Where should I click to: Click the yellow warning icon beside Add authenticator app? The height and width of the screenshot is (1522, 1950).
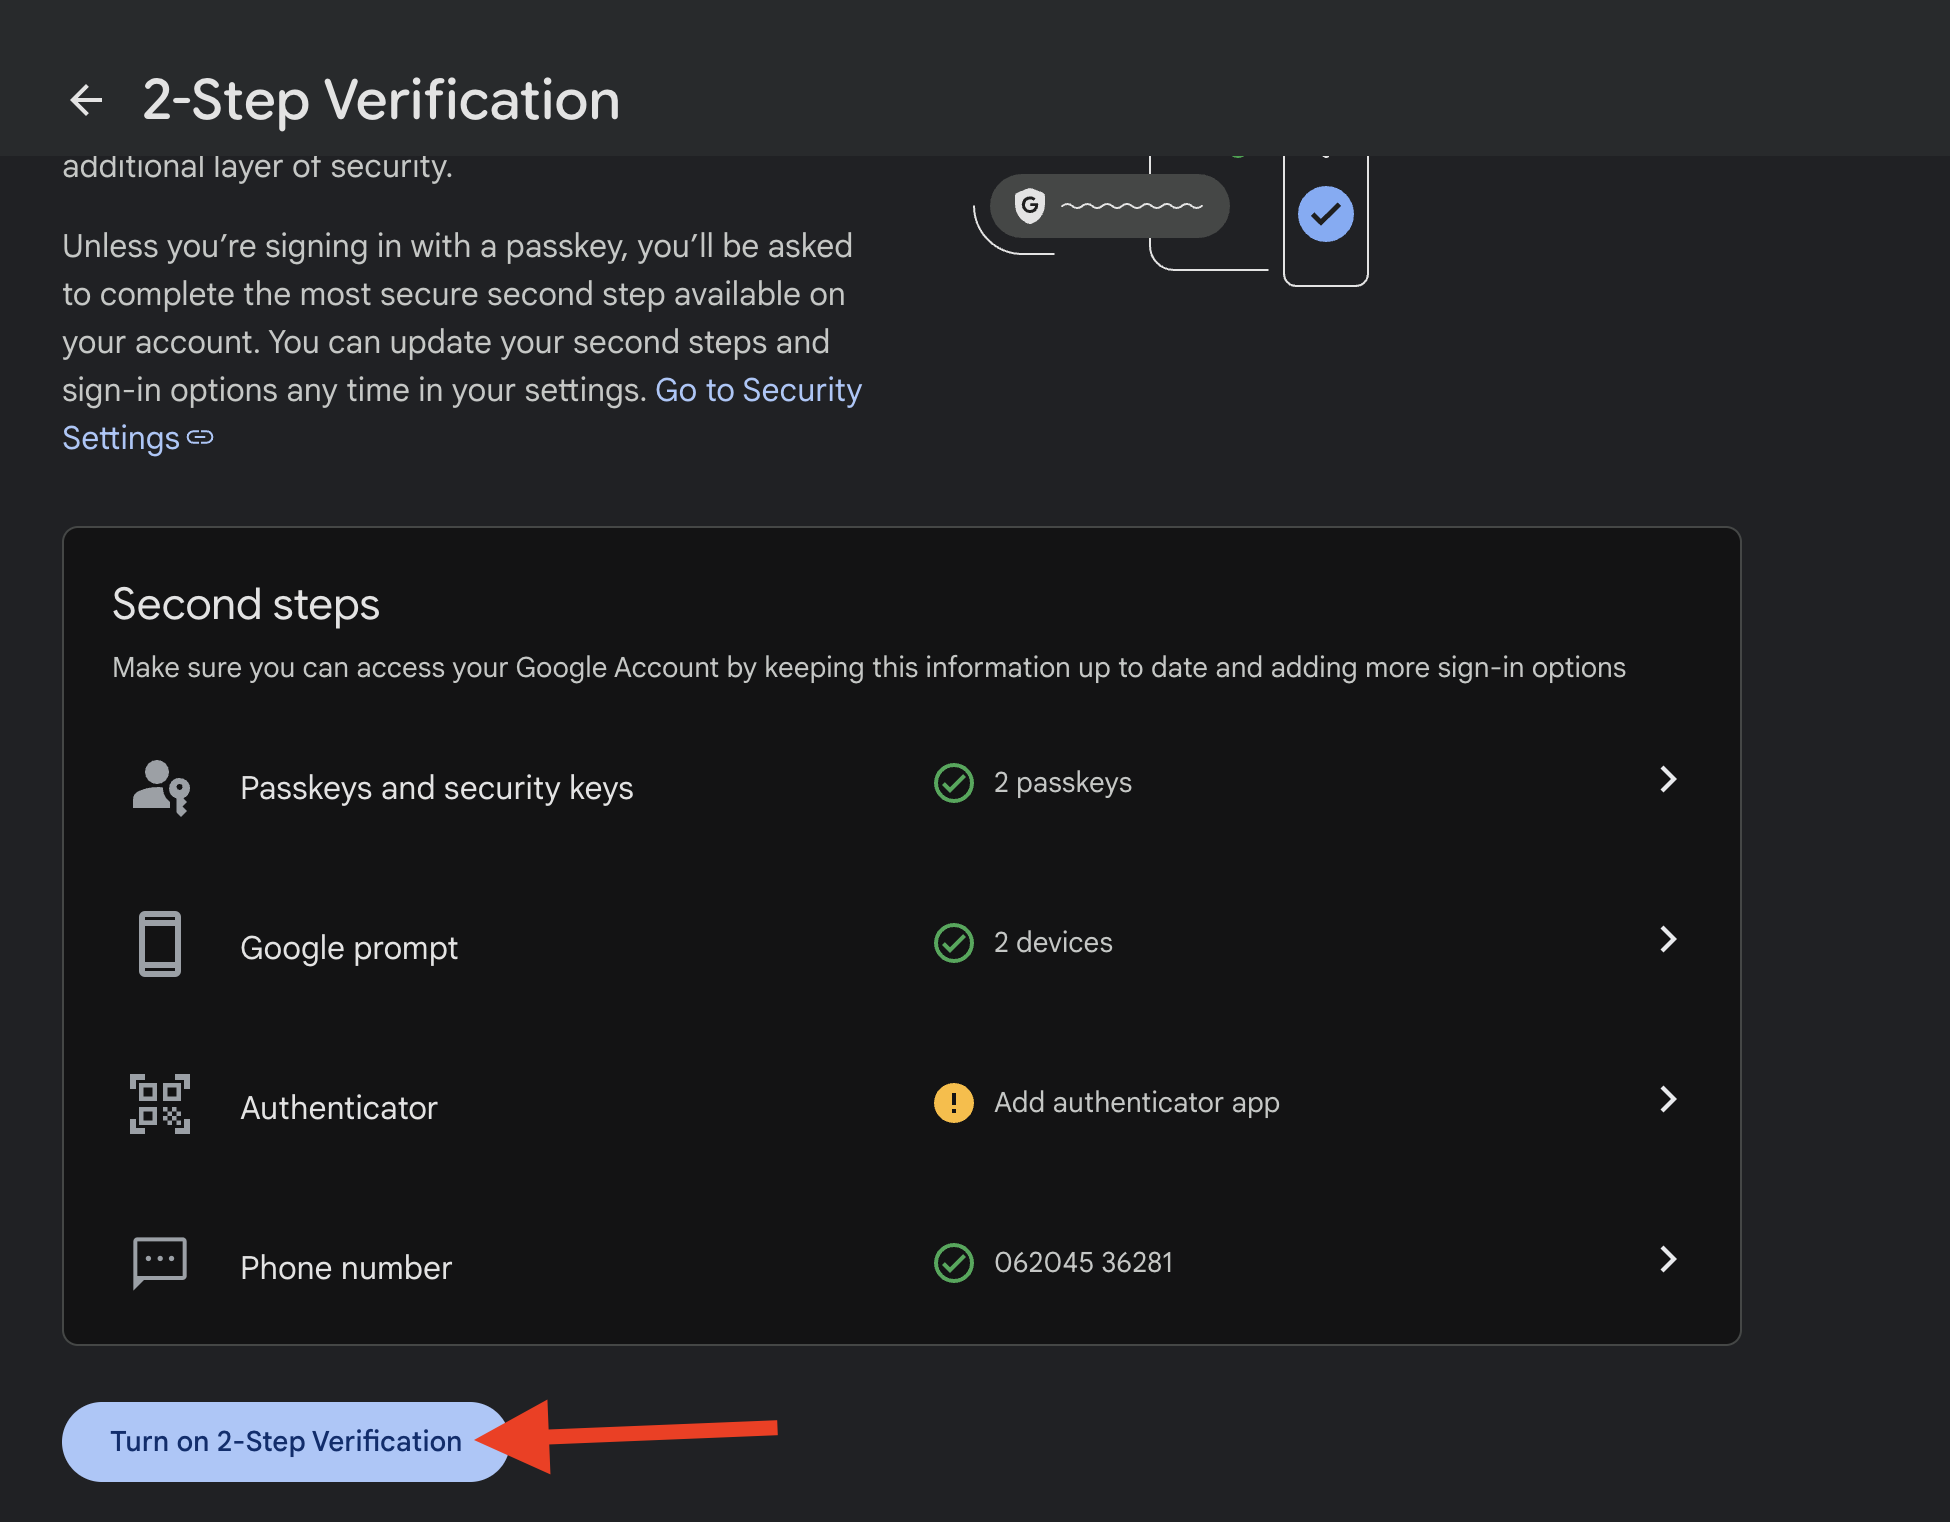click(x=954, y=1103)
